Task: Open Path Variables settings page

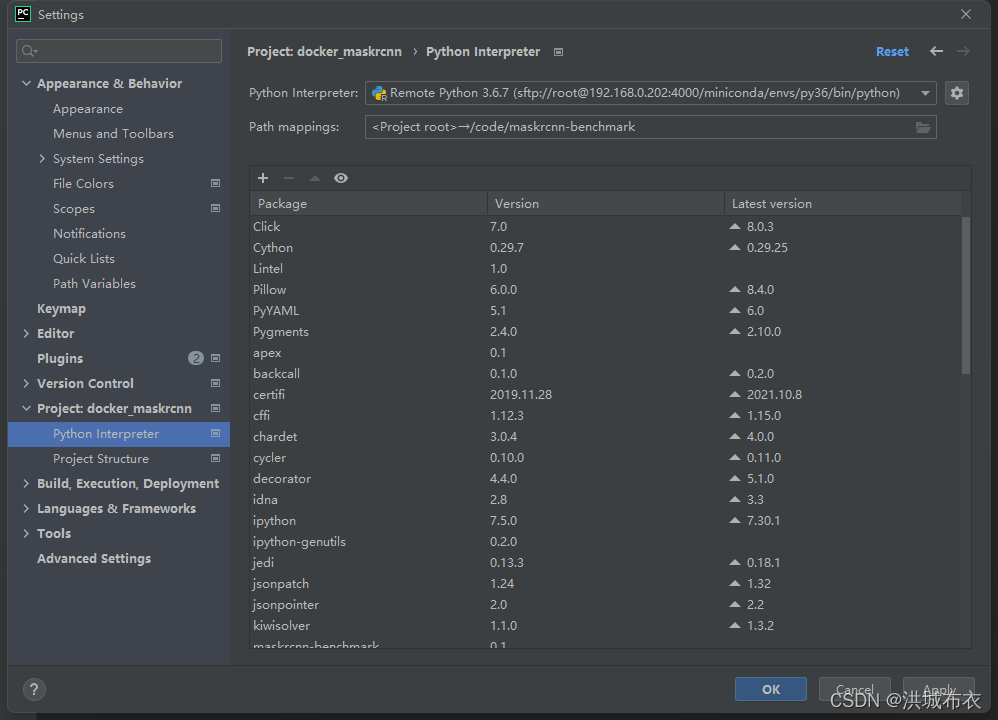Action: click(94, 283)
